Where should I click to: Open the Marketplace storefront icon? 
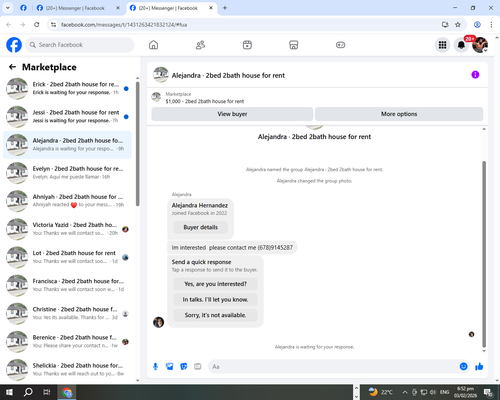[x=294, y=45]
